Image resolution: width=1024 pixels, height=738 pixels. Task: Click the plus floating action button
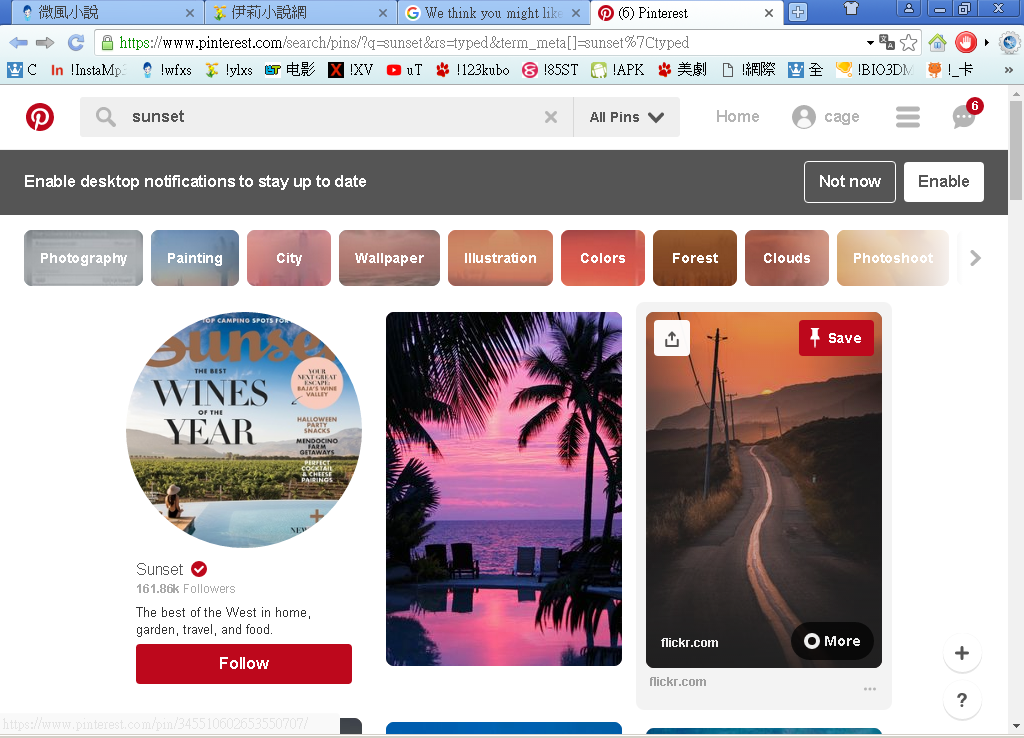(962, 653)
